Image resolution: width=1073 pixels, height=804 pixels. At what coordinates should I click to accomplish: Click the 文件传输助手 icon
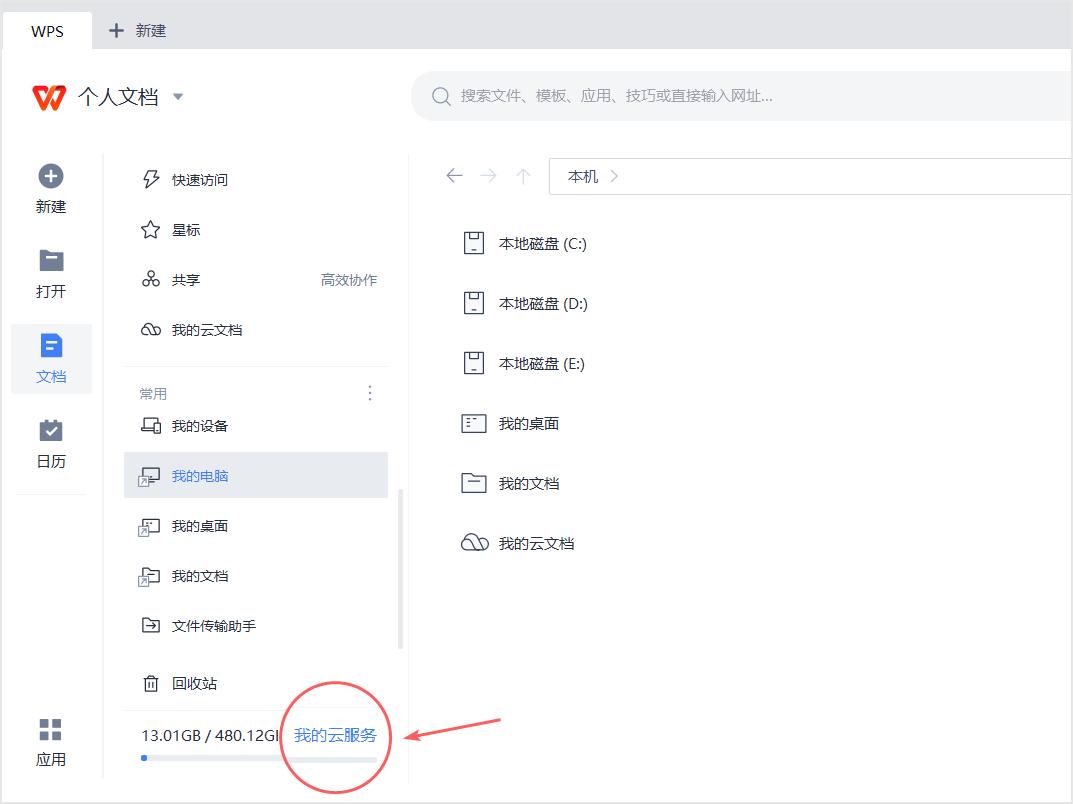click(x=151, y=625)
